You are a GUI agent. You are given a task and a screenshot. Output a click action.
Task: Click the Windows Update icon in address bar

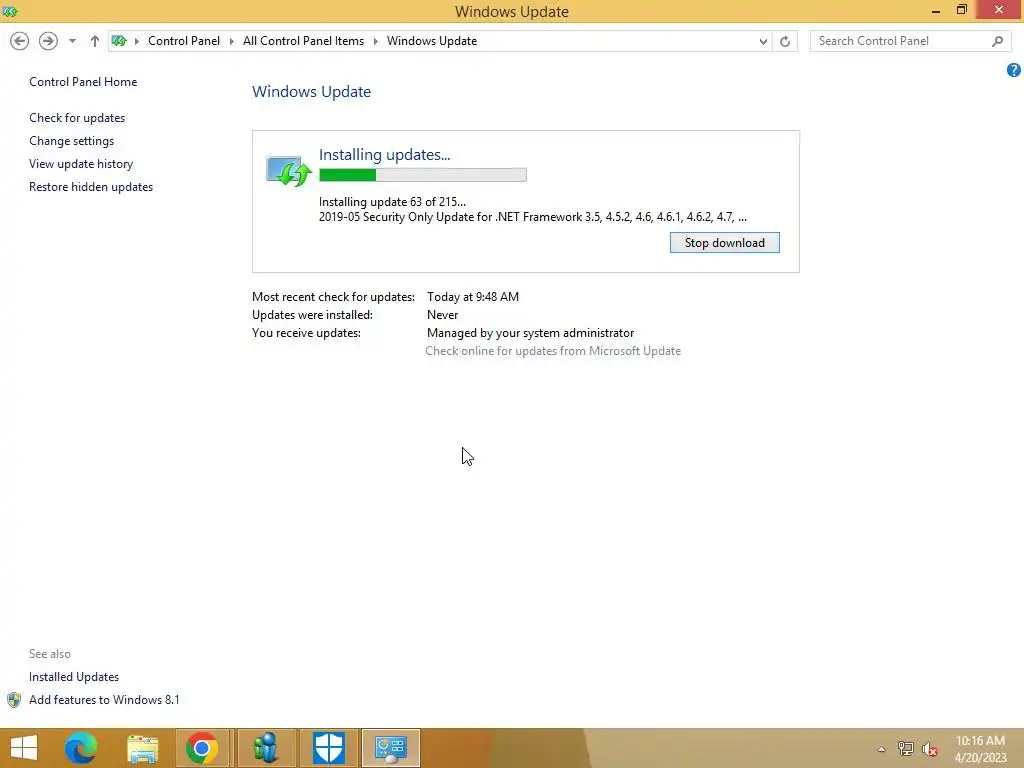(x=119, y=40)
